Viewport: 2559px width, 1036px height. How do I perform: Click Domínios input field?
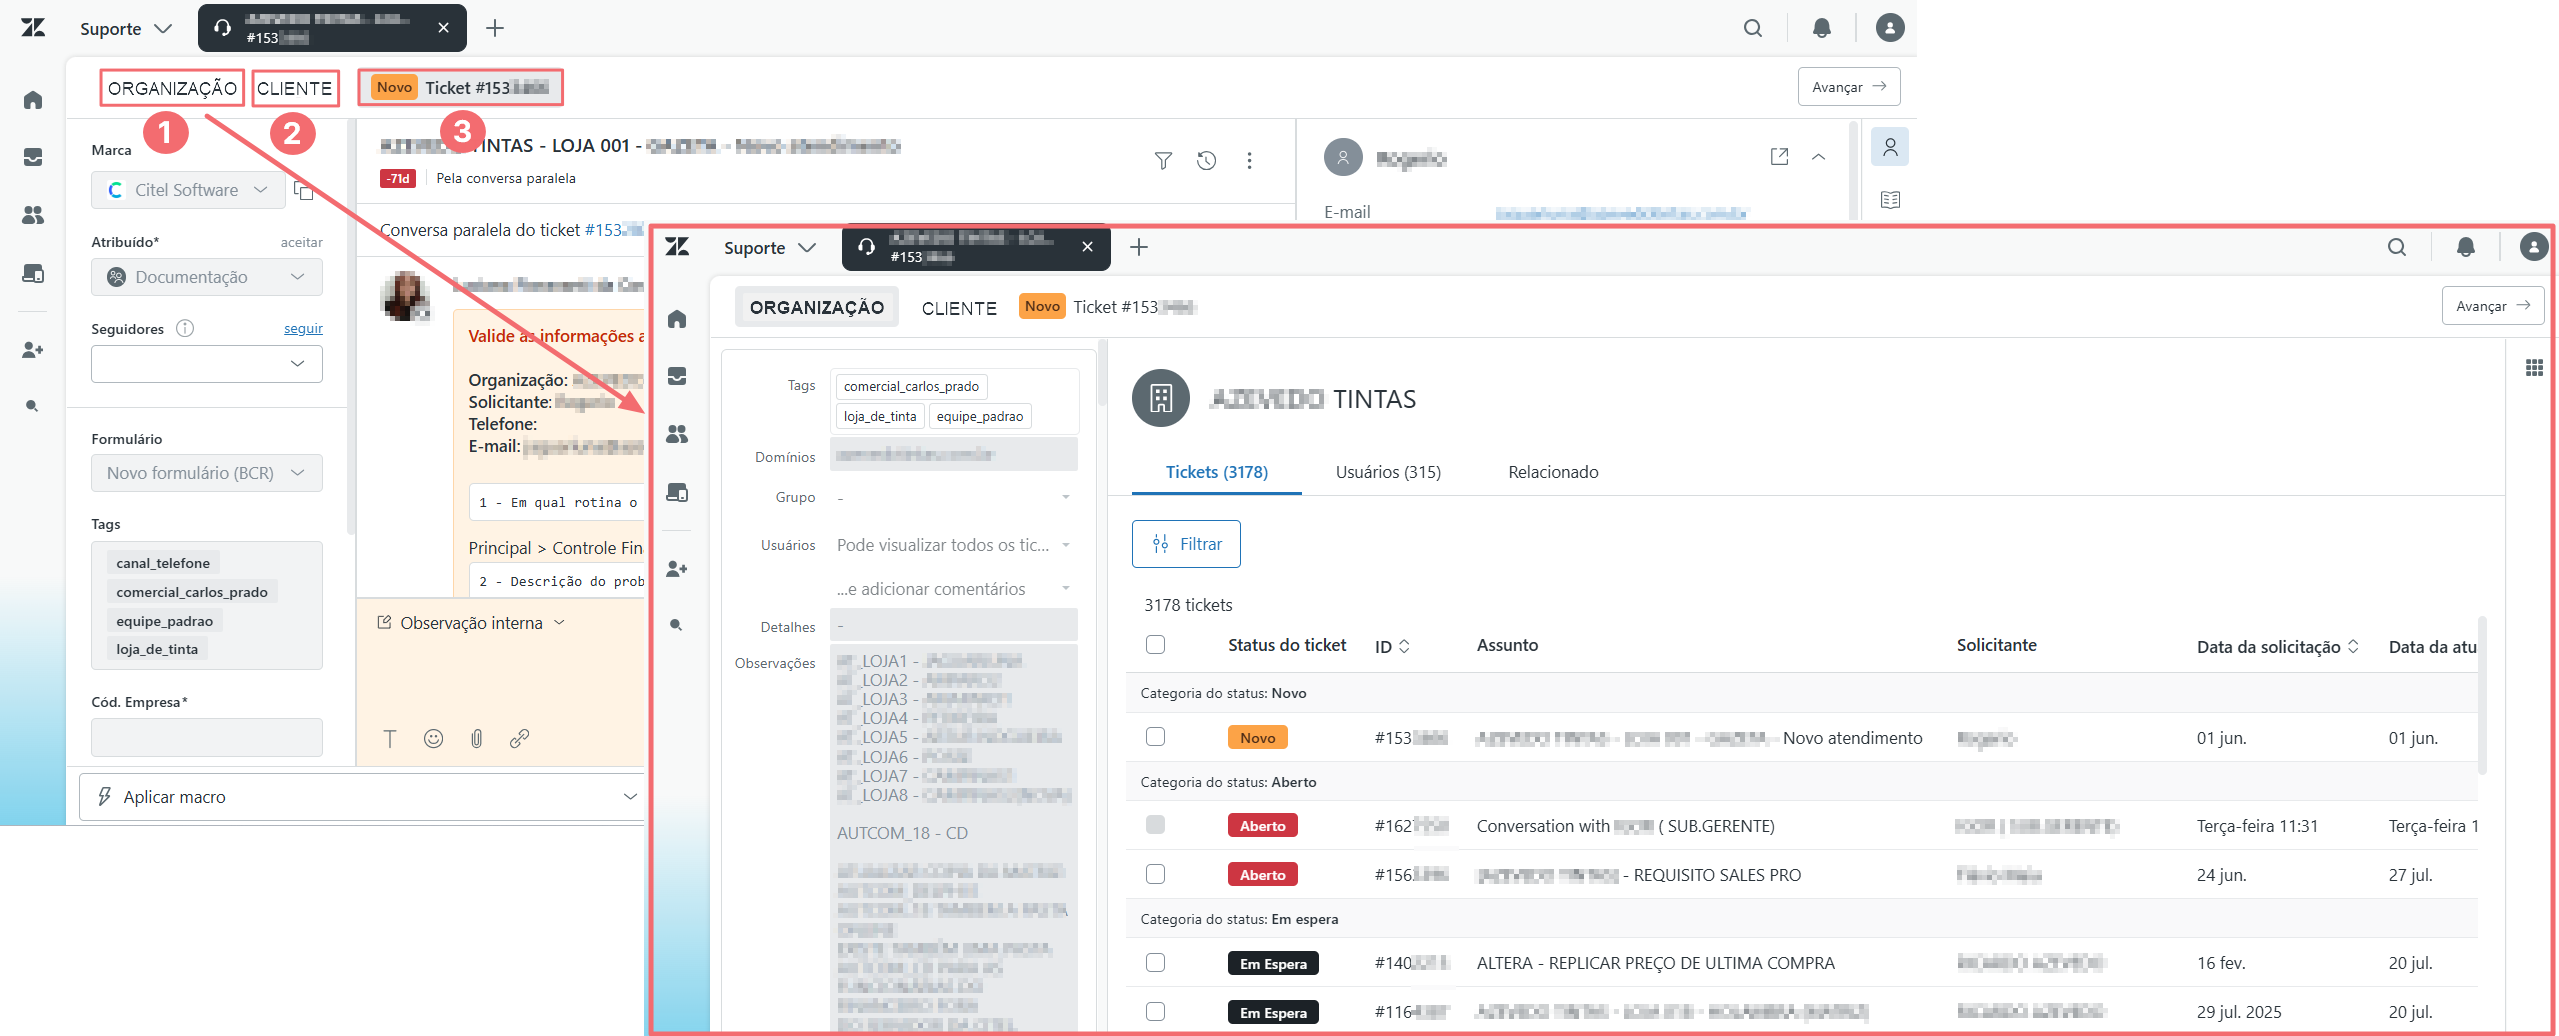(x=954, y=454)
